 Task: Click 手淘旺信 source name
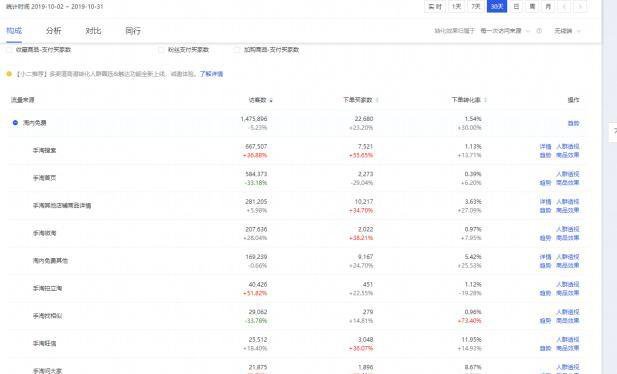tap(44, 343)
